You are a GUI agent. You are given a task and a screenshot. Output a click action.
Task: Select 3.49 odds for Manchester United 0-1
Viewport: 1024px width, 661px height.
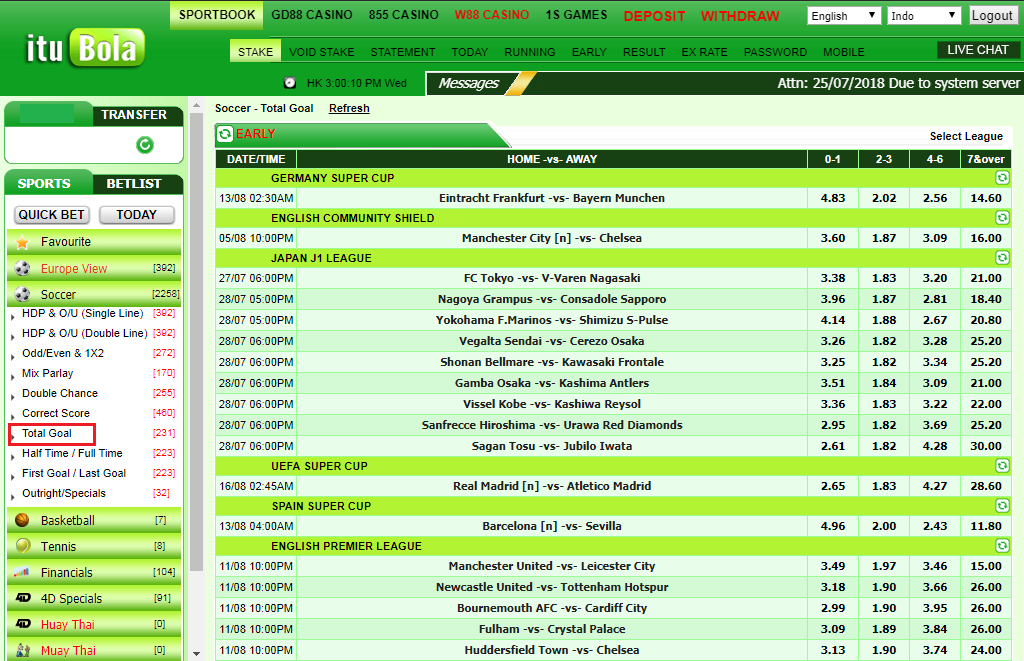point(833,566)
